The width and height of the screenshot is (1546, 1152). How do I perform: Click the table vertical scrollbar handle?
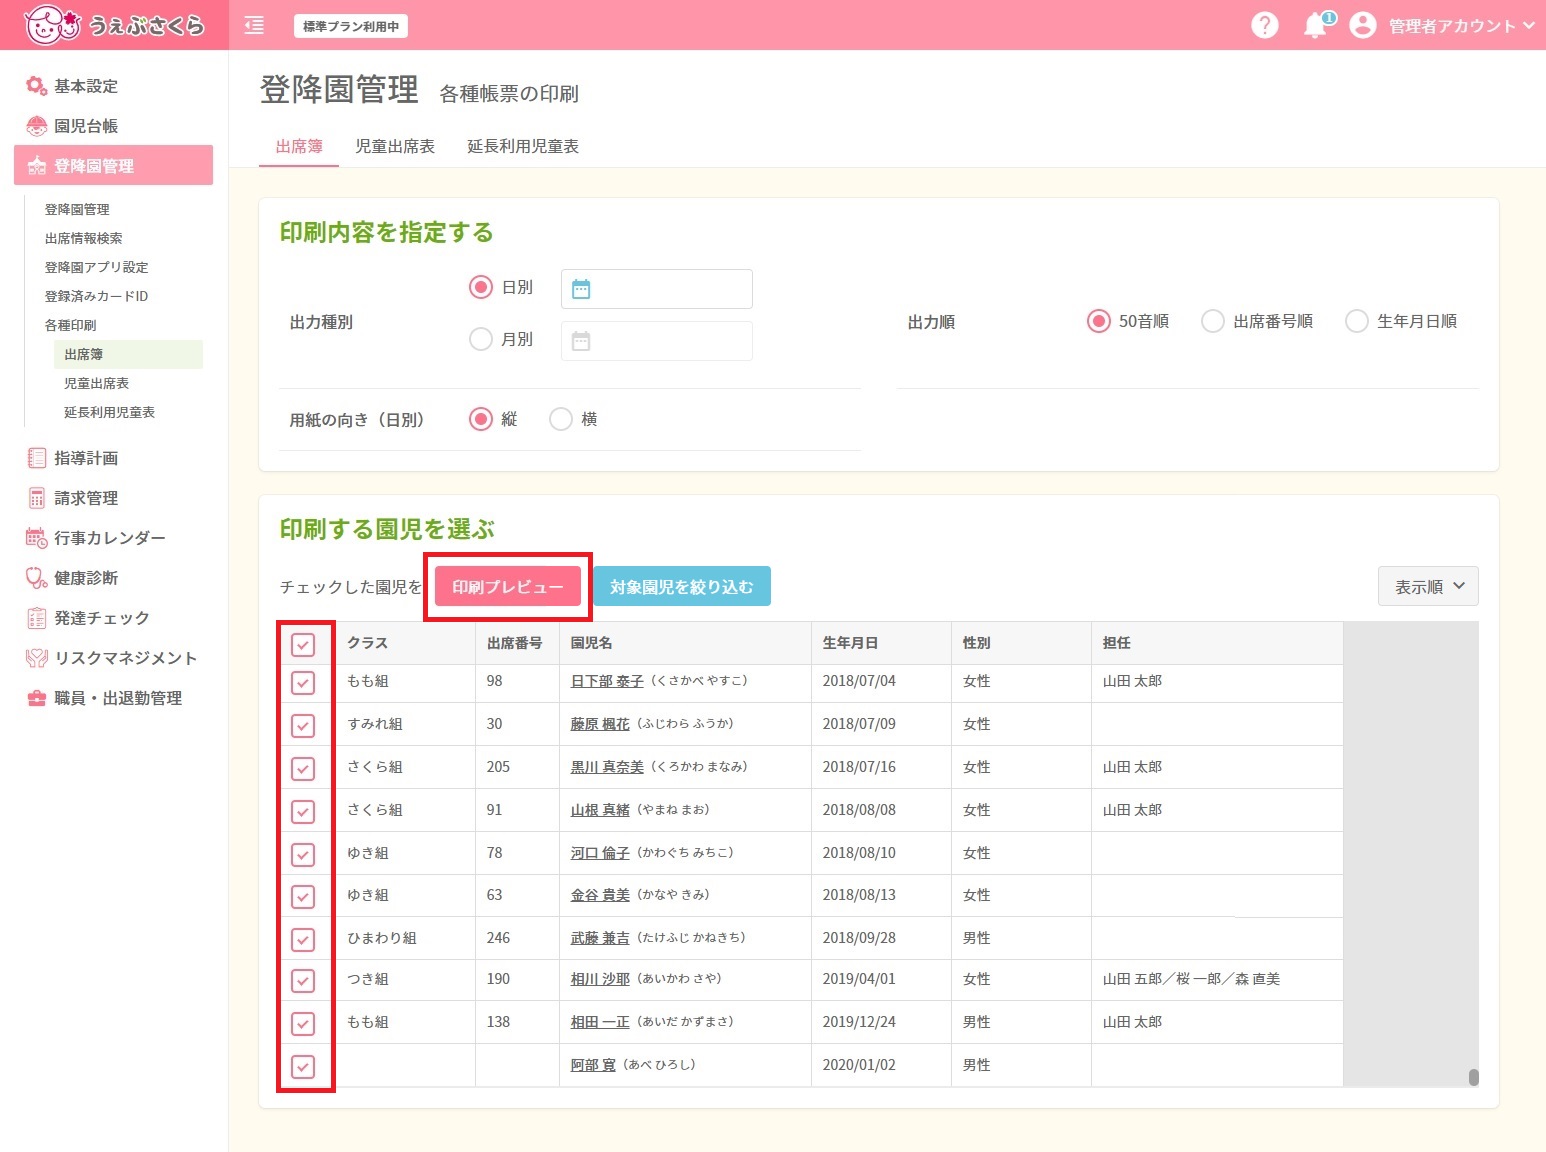click(1473, 1077)
